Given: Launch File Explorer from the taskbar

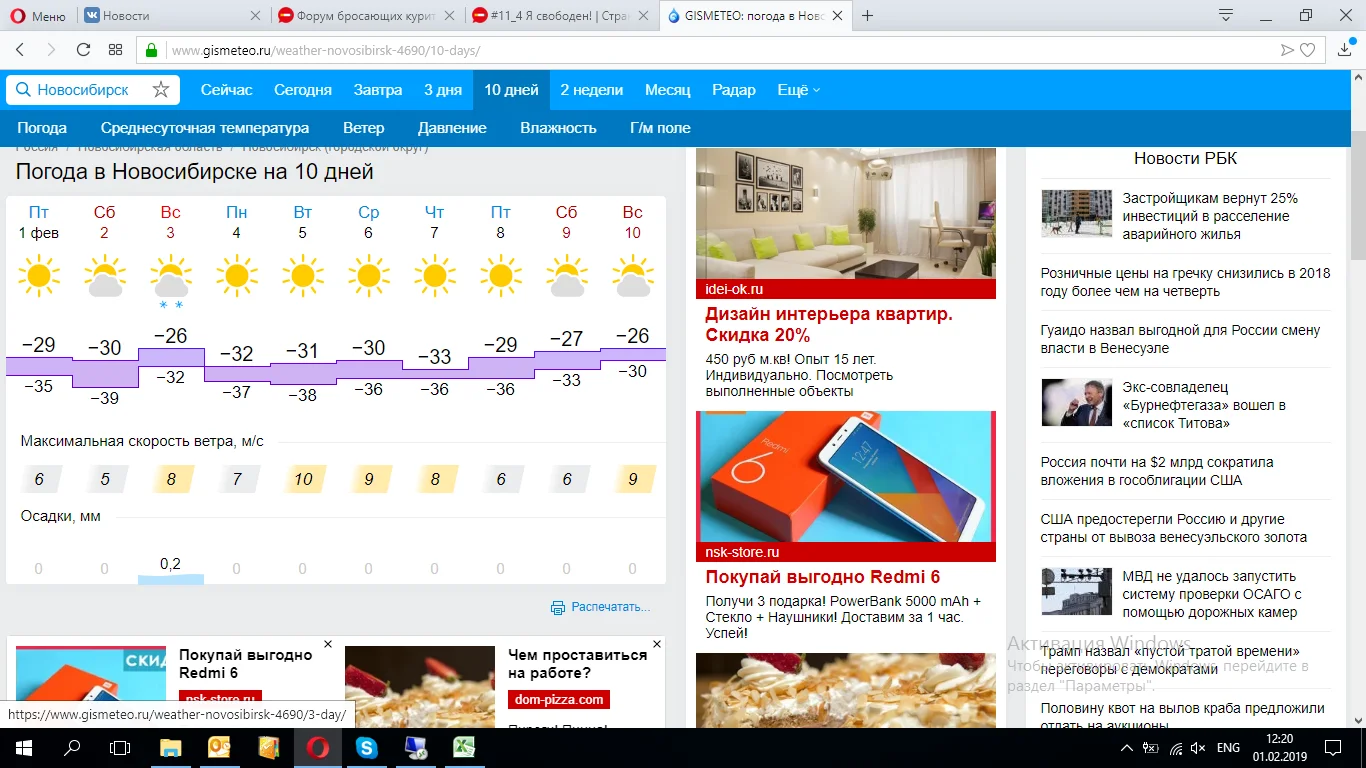Looking at the screenshot, I should [x=171, y=747].
